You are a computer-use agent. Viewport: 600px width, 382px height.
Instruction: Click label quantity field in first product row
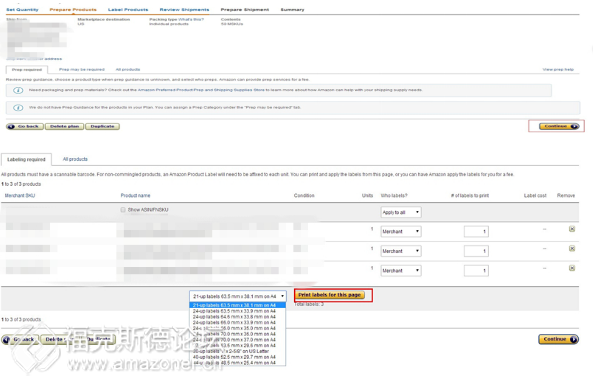[x=476, y=232]
